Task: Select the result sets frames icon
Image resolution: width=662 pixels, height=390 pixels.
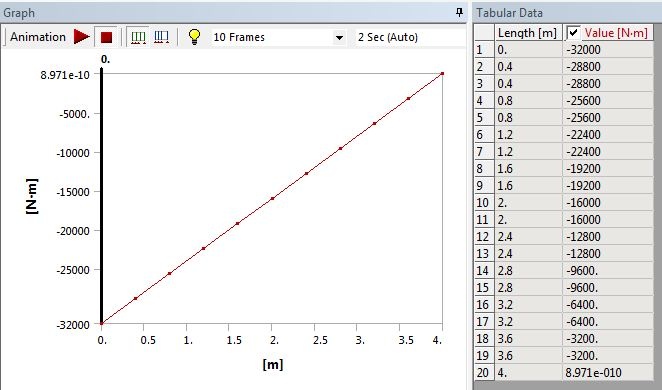Action: tap(161, 37)
